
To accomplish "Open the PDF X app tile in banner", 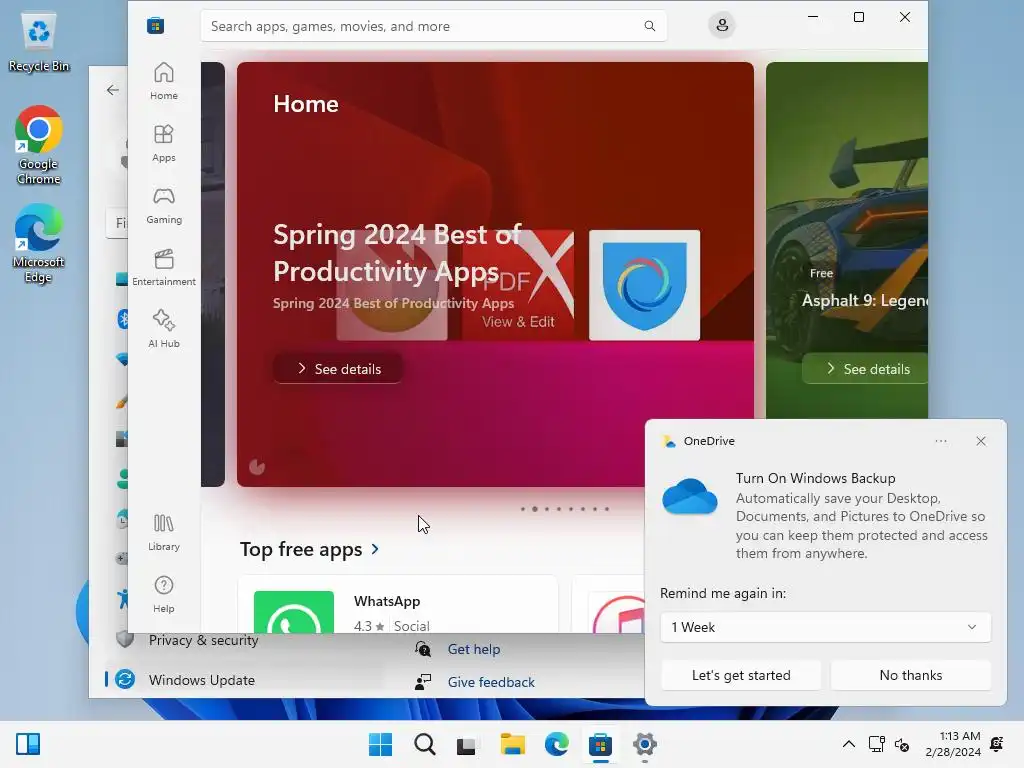I will (518, 285).
